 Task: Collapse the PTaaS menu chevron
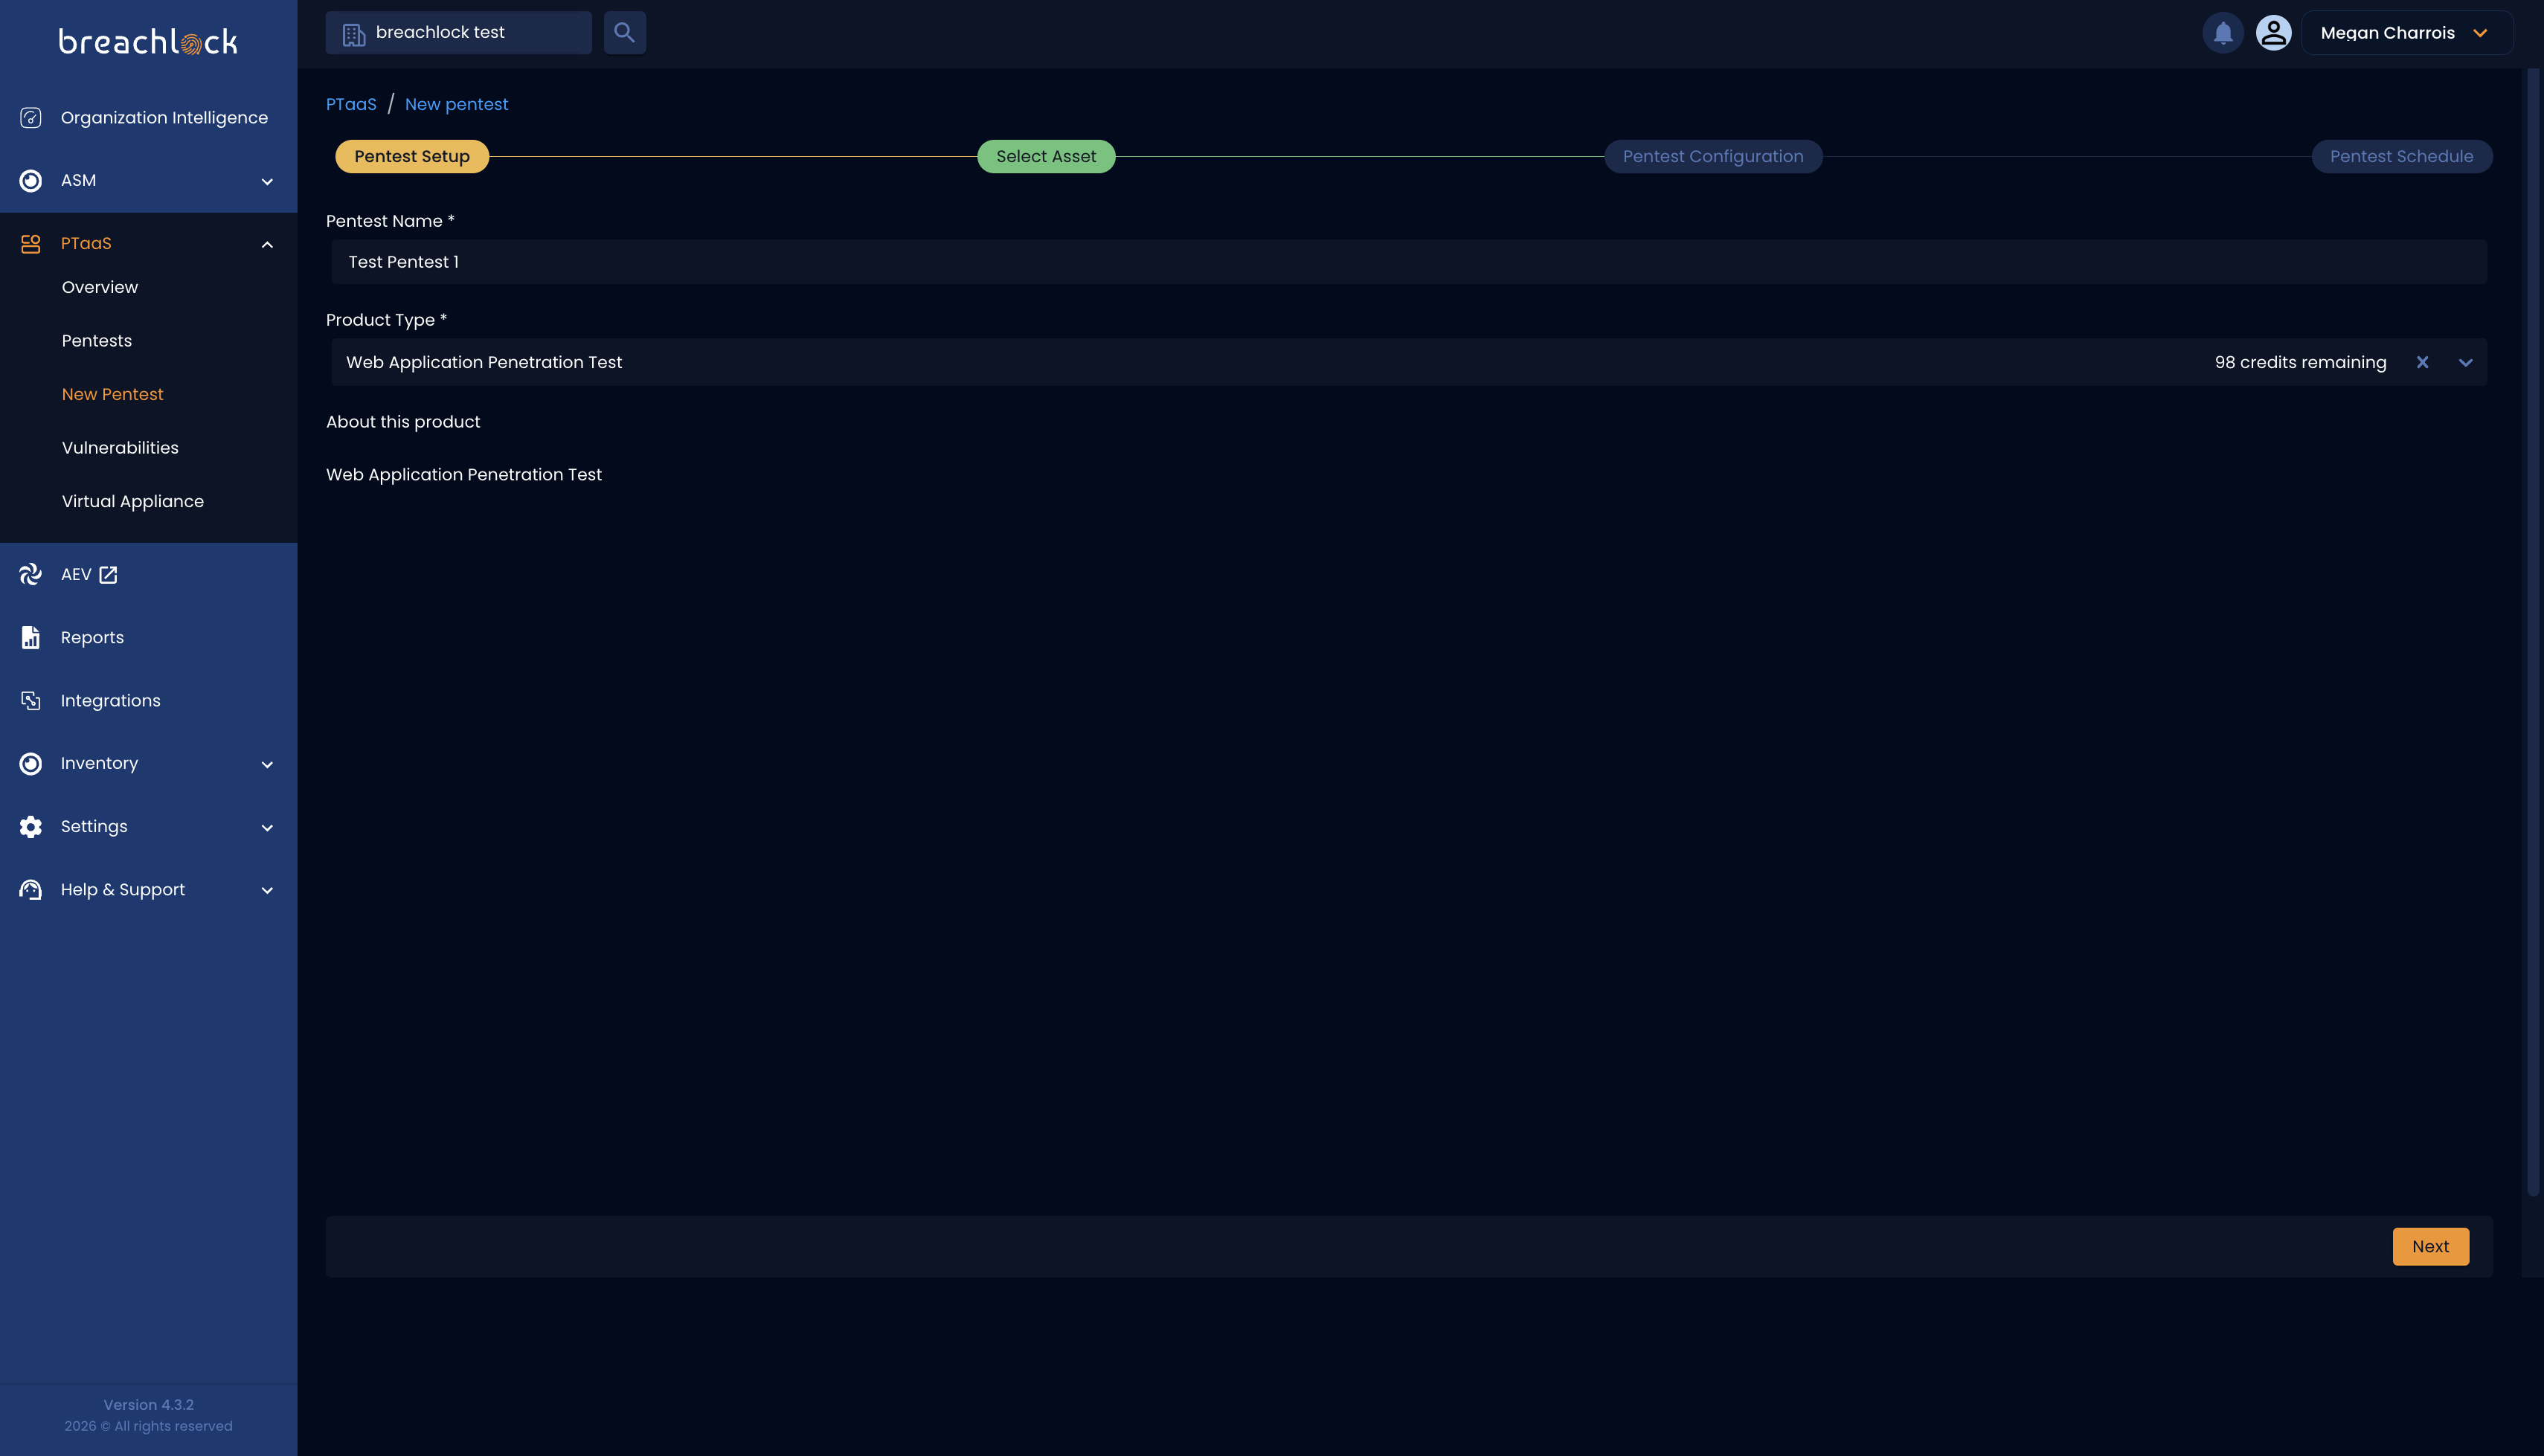(267, 245)
